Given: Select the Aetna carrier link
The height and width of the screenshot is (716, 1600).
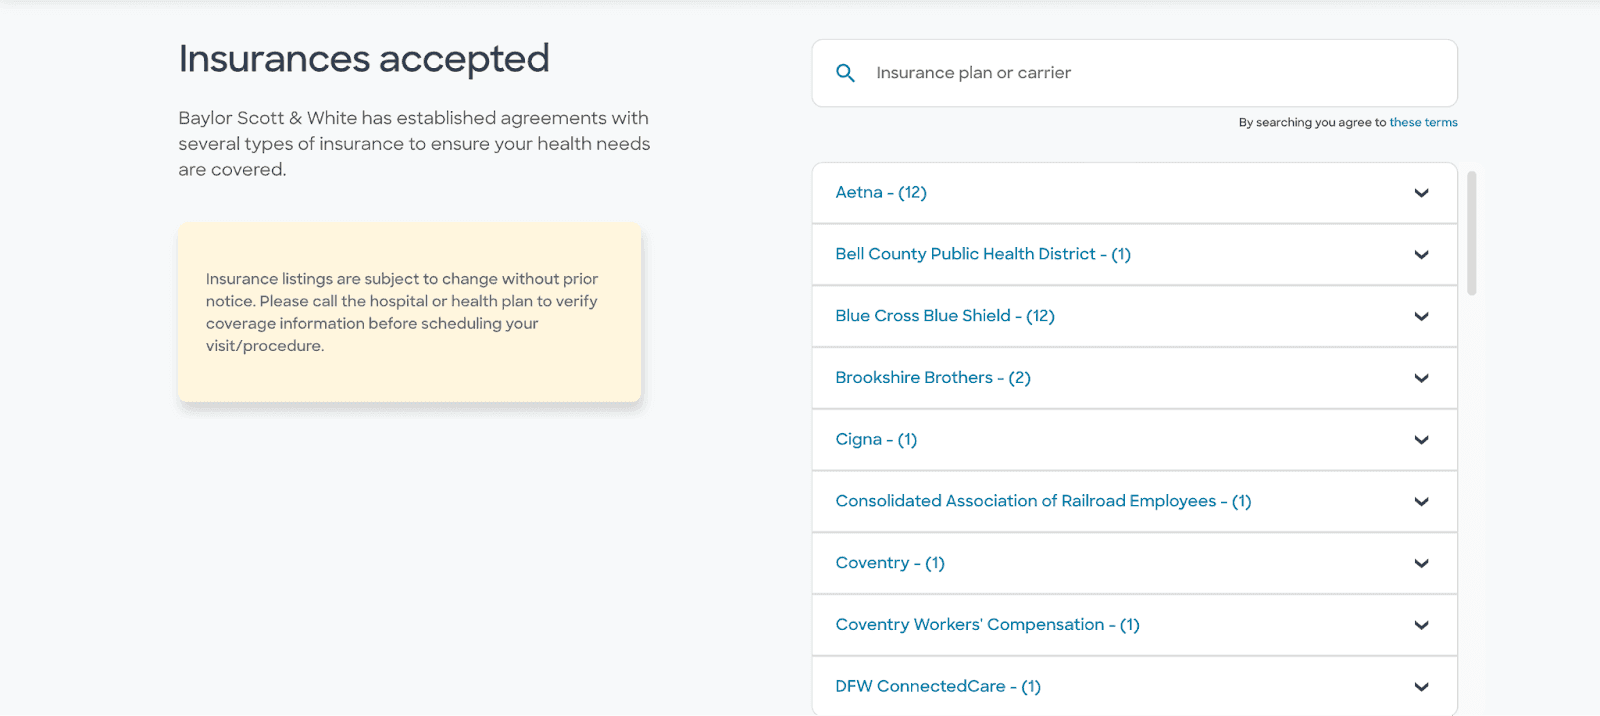Looking at the screenshot, I should tap(880, 192).
